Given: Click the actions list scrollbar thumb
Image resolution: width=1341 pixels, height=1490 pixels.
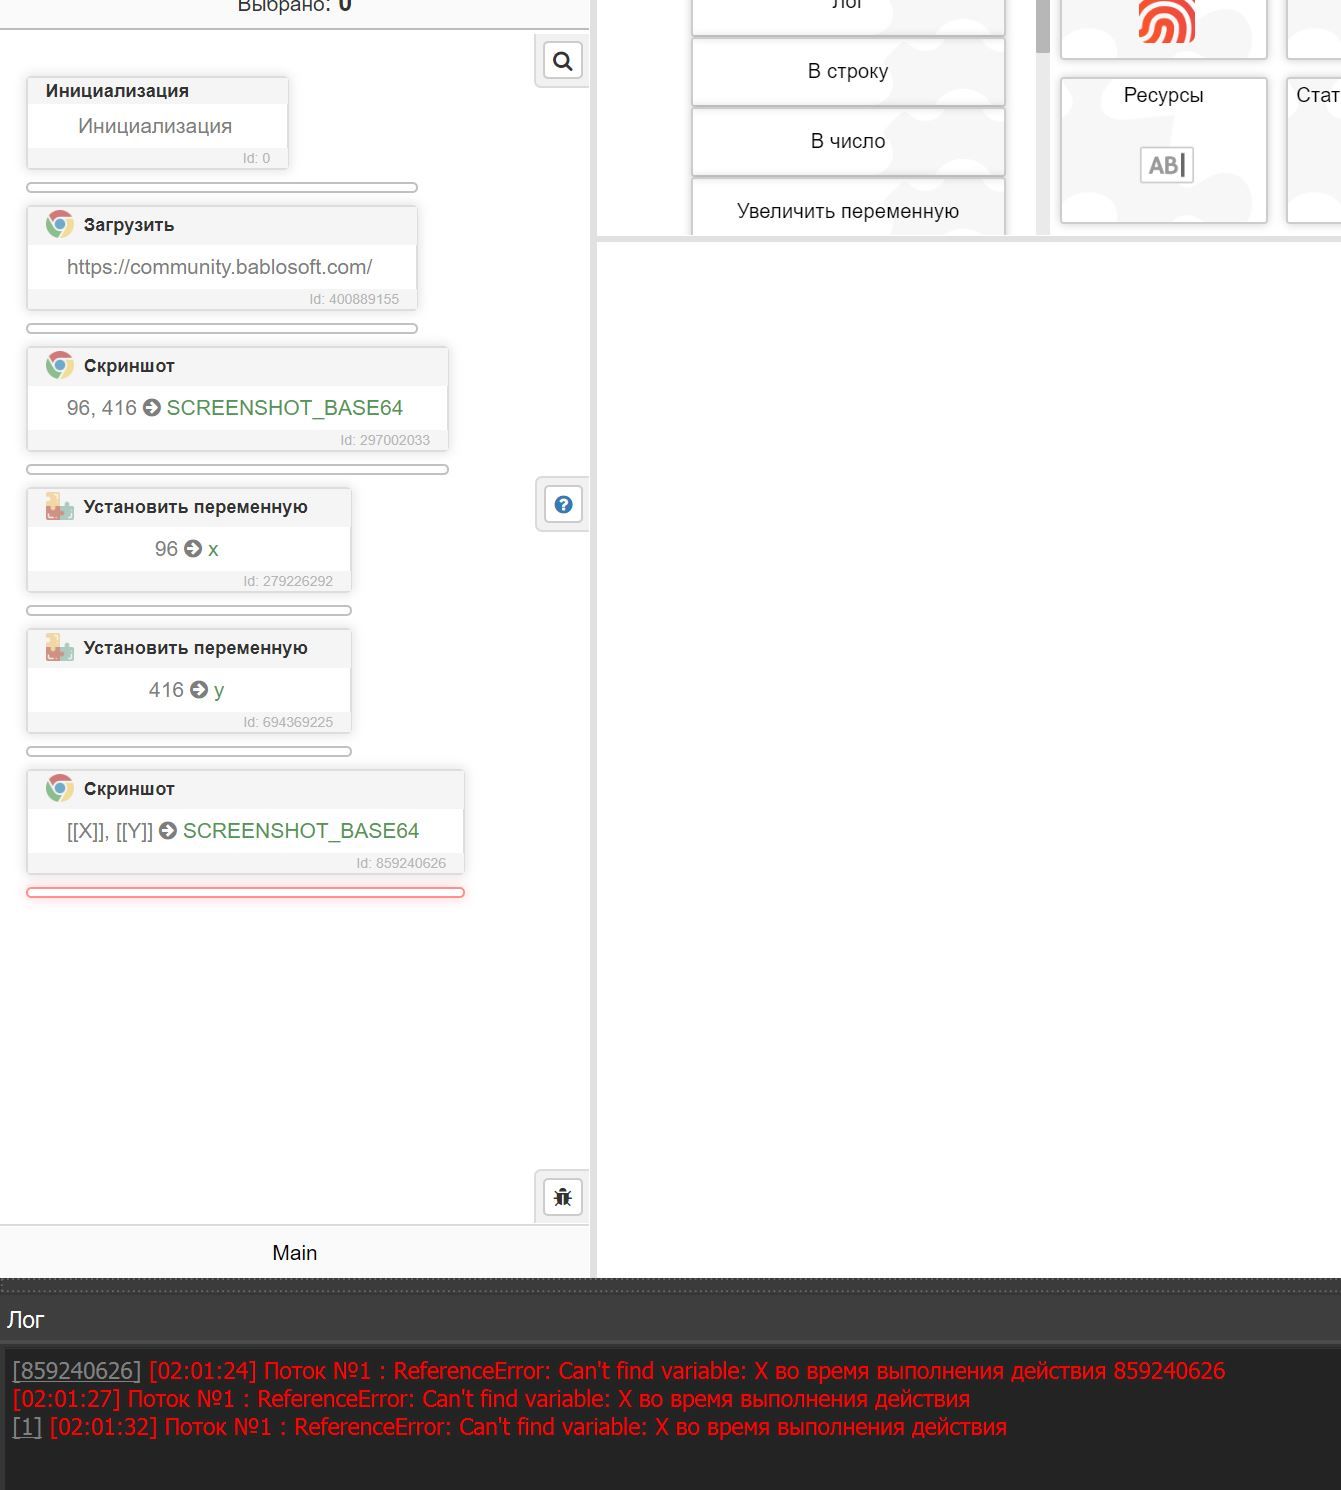Looking at the screenshot, I should pyautogui.click(x=1042, y=25).
